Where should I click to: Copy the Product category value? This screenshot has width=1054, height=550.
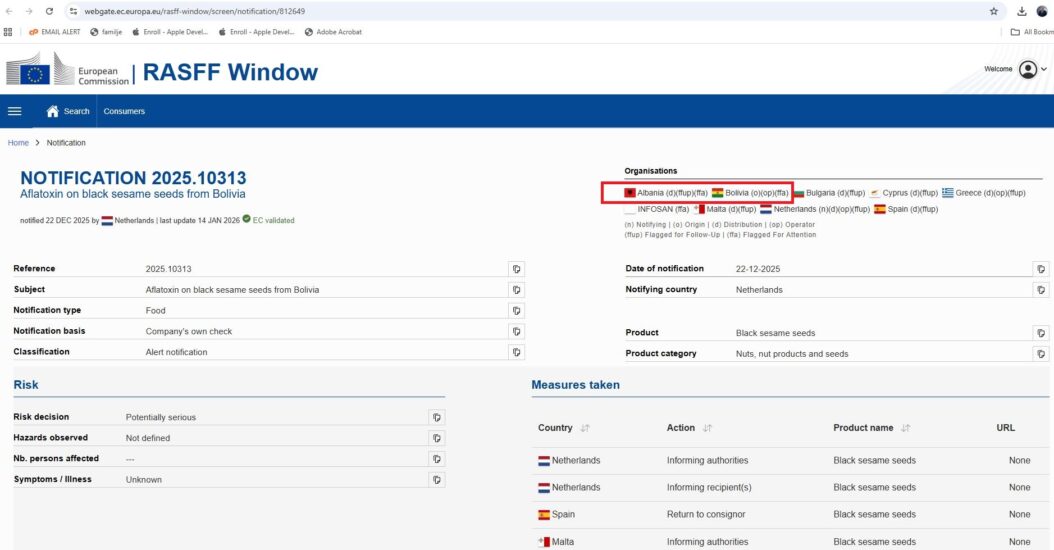pos(1041,353)
